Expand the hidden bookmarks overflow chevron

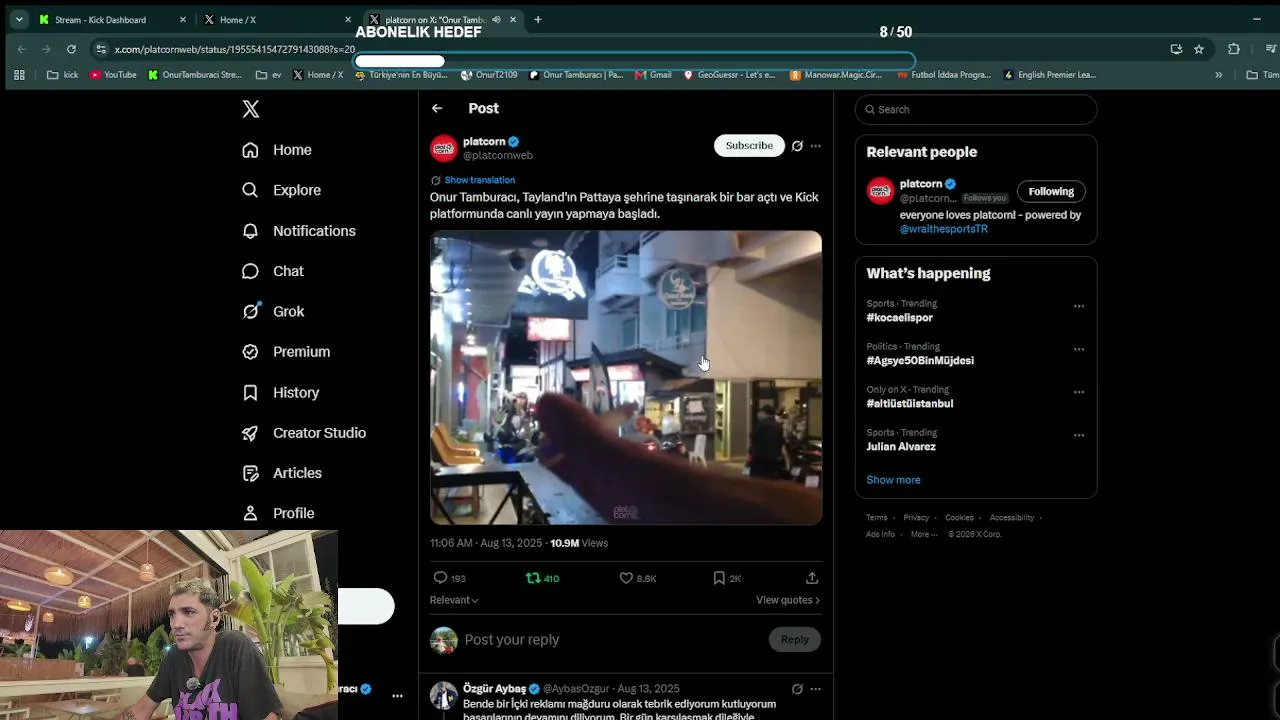[1218, 75]
